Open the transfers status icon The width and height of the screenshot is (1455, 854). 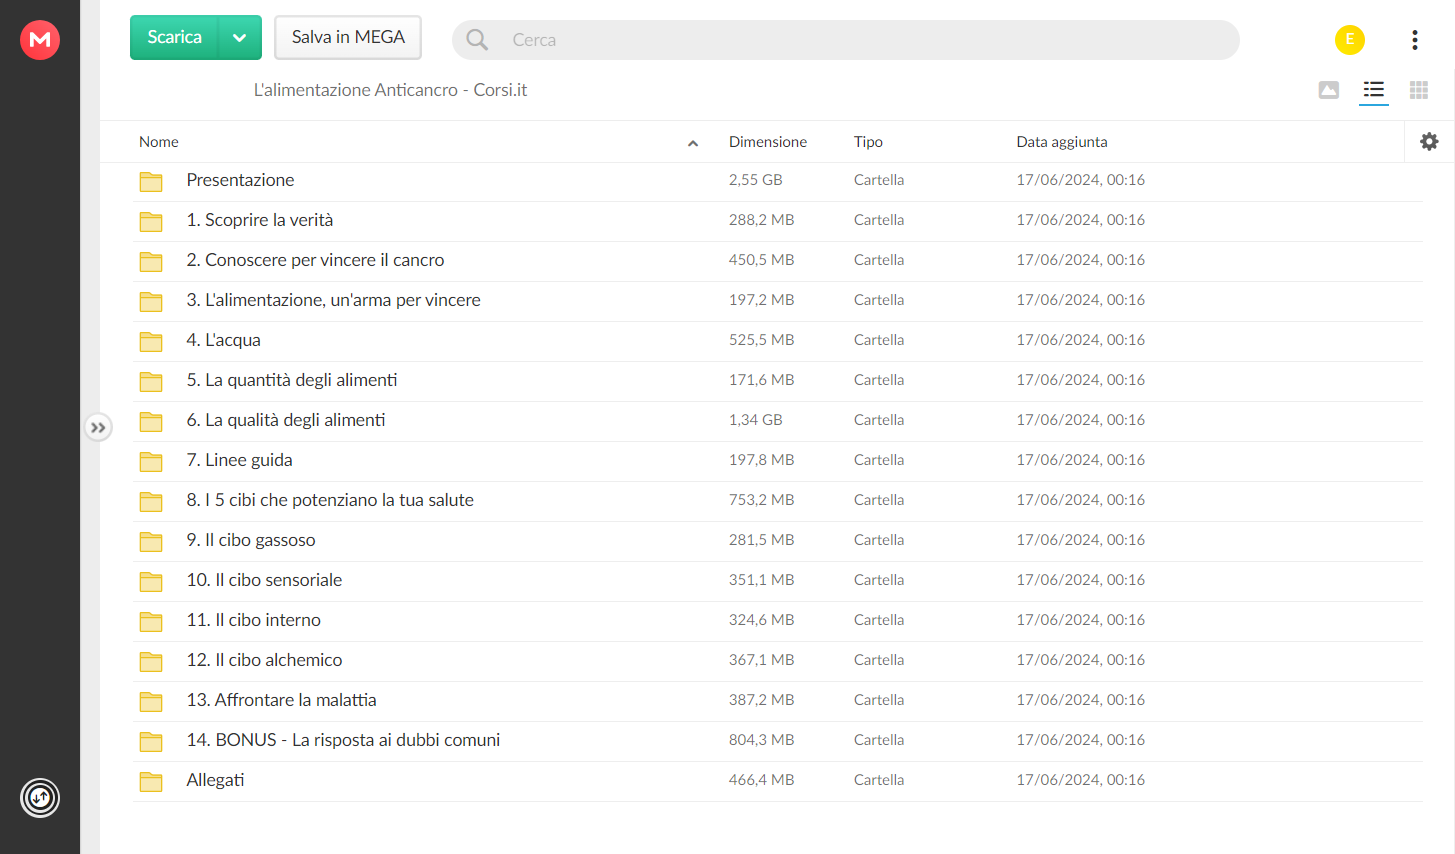[x=40, y=797]
